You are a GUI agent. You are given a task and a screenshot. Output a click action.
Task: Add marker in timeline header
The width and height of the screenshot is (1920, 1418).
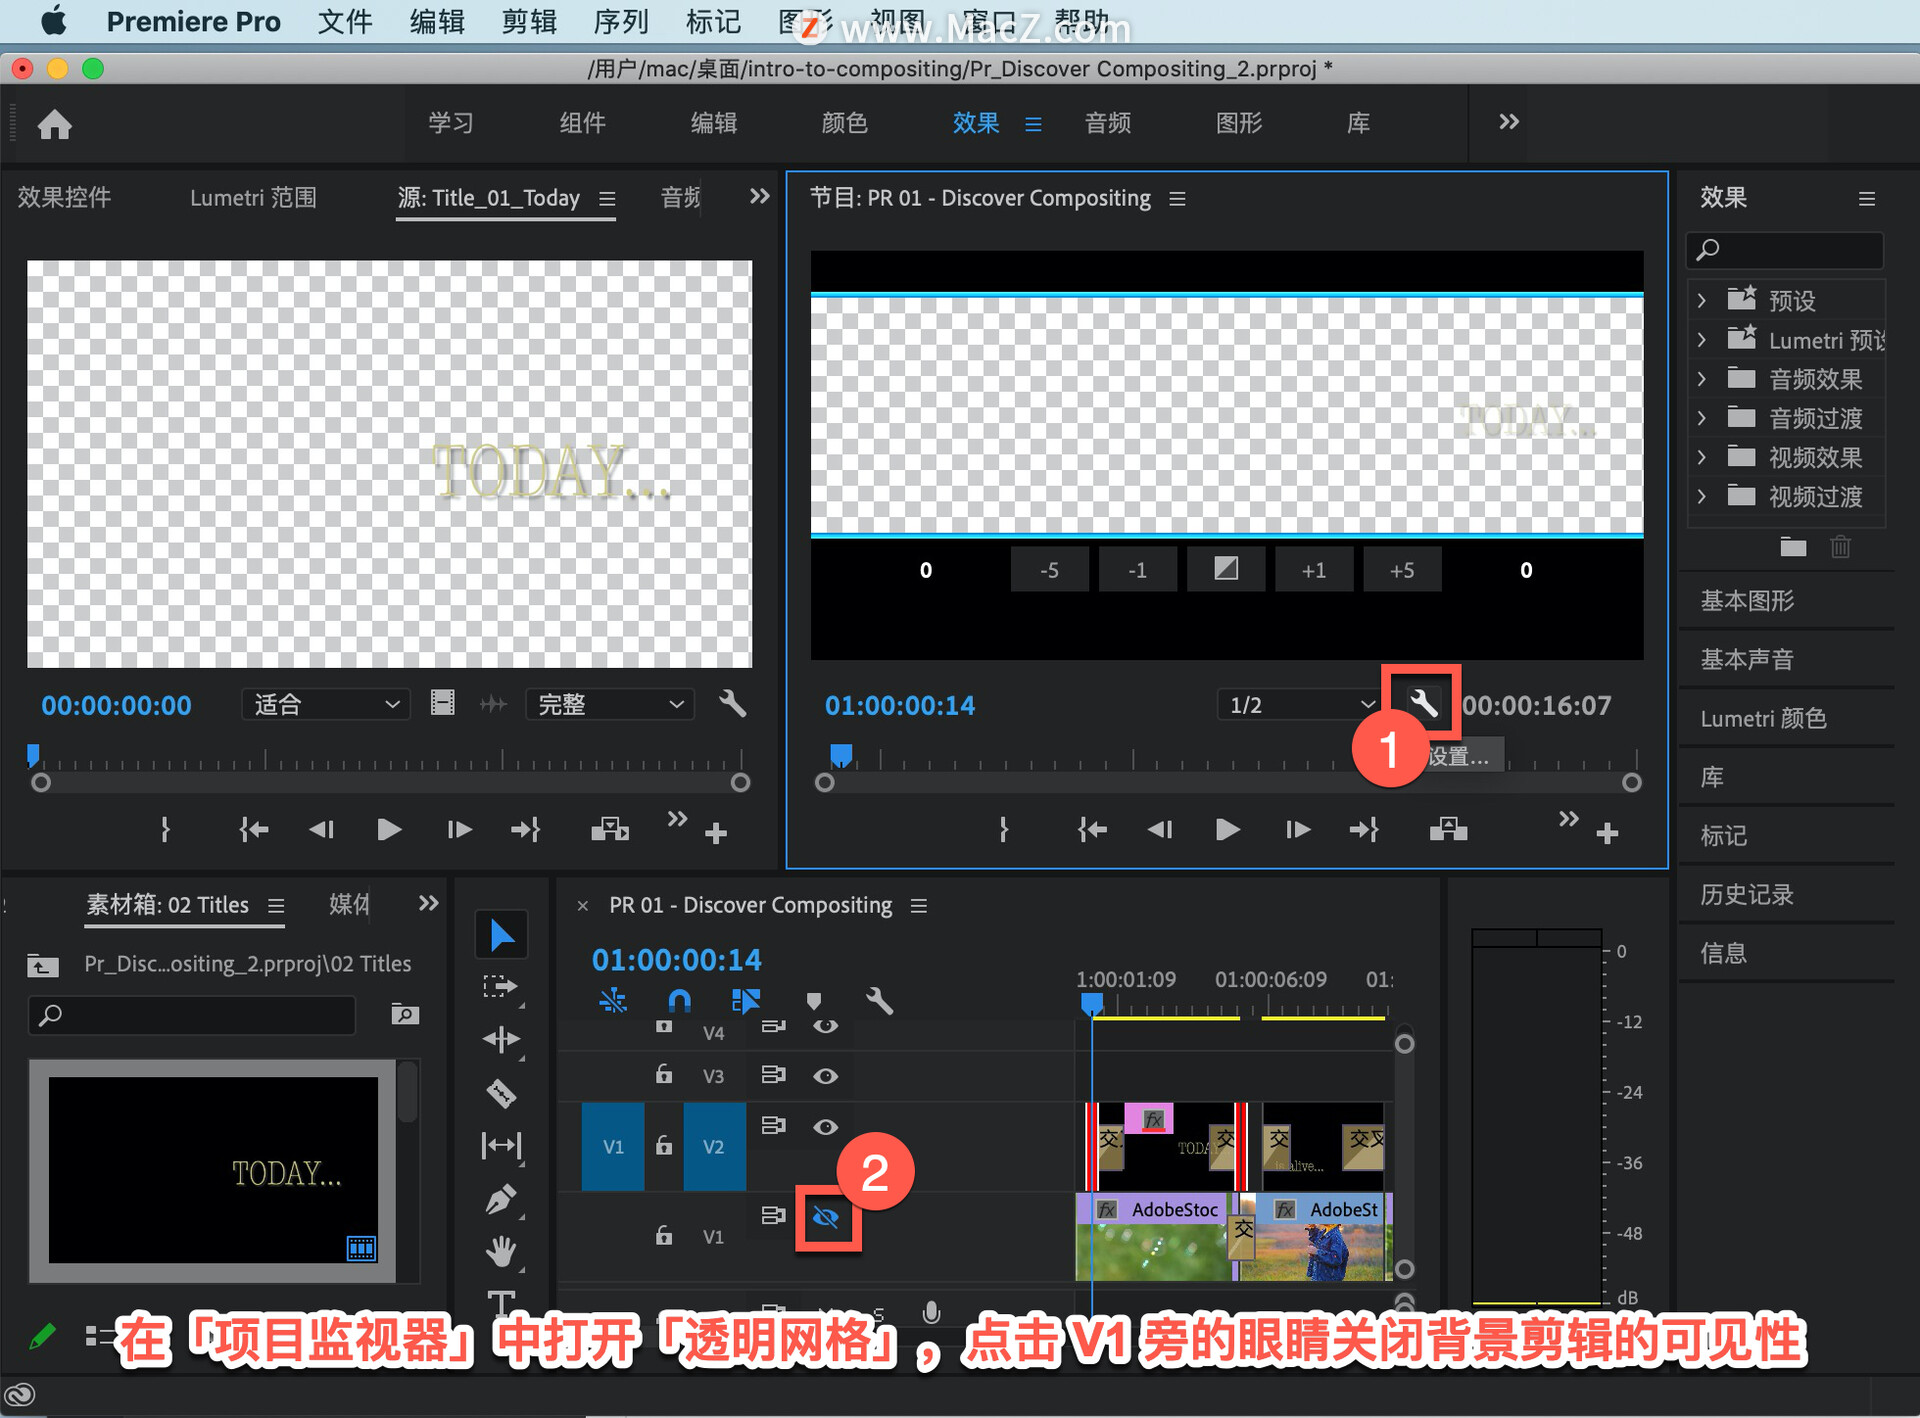(x=813, y=1001)
